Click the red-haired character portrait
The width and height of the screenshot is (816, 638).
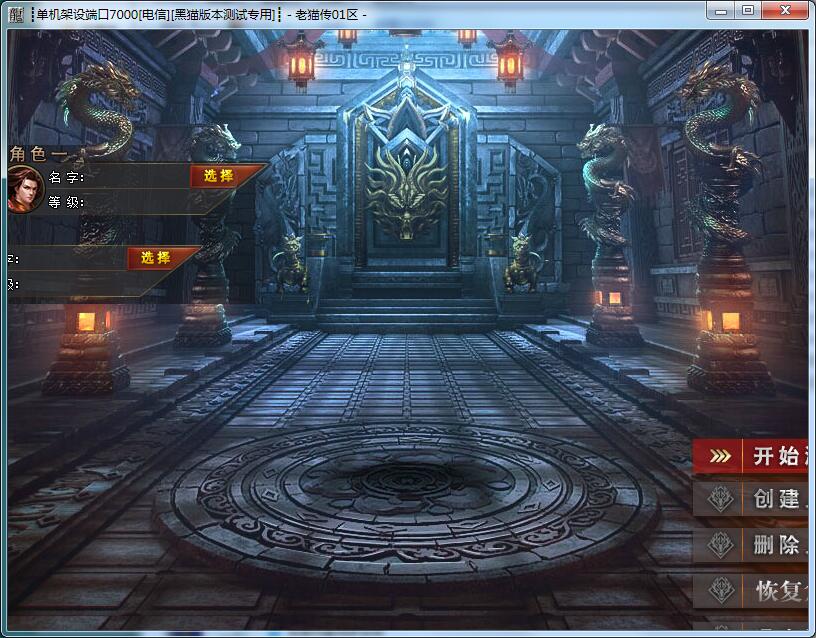(x=25, y=189)
